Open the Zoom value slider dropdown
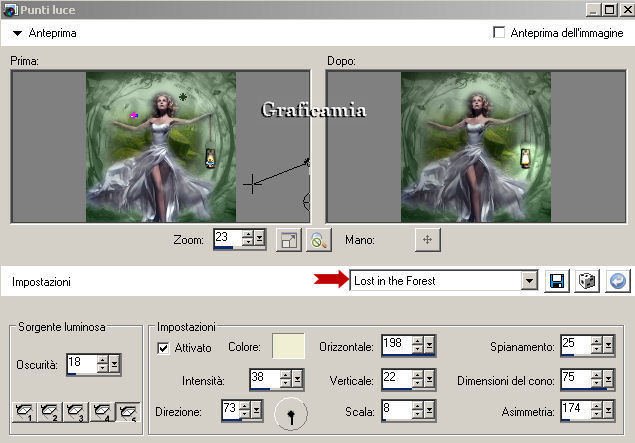 click(259, 238)
